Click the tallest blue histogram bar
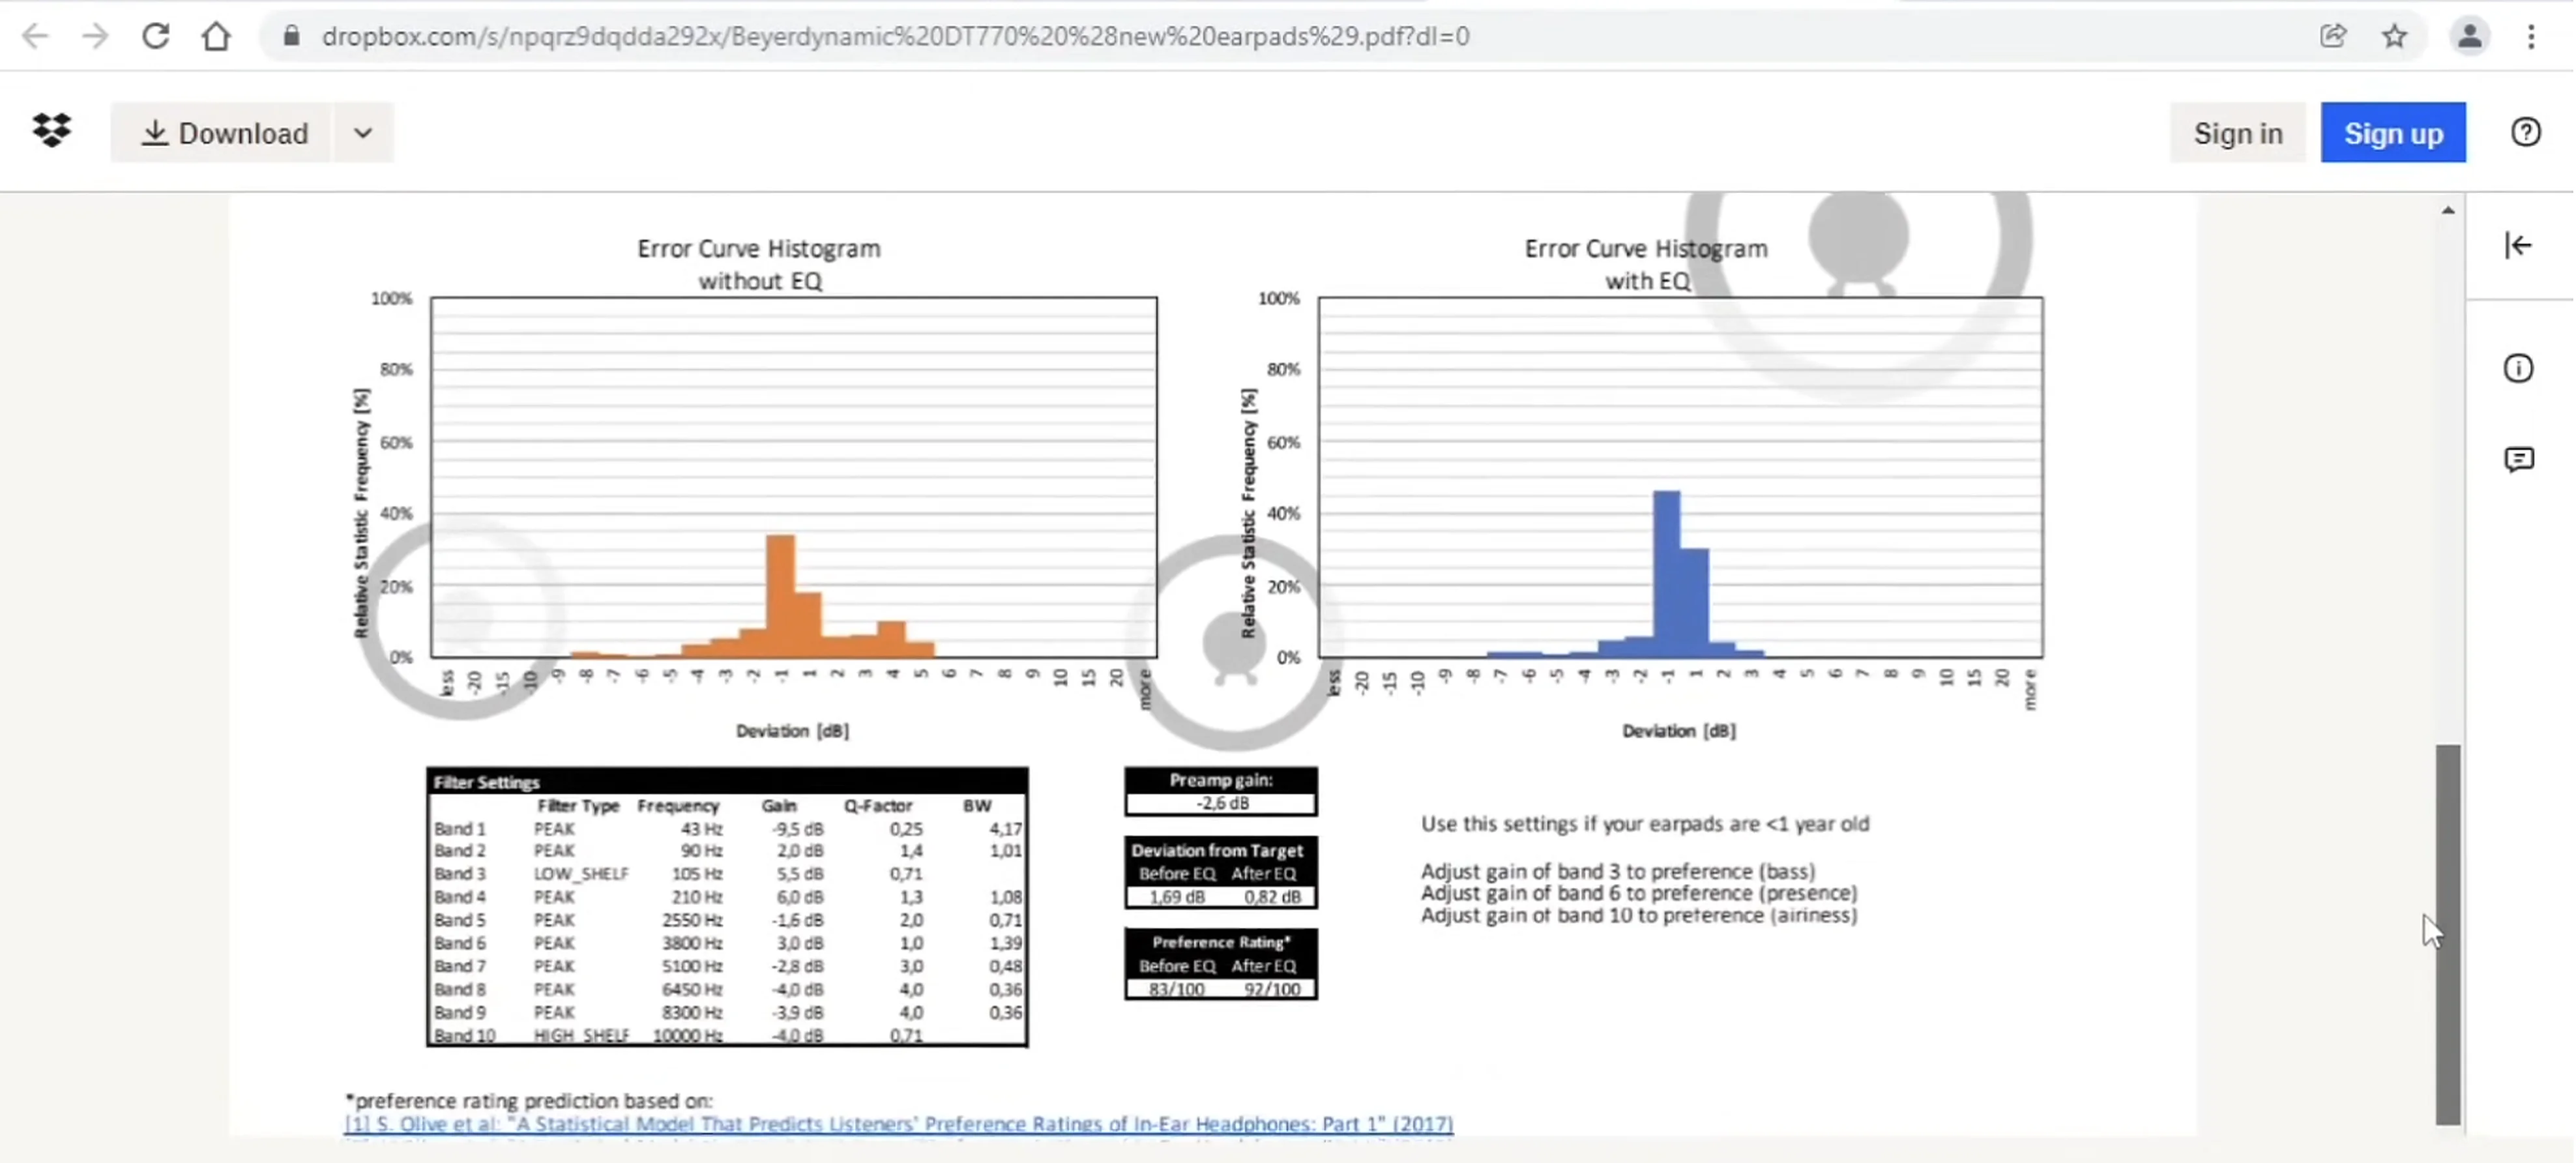2576x1163 pixels. pyautogui.click(x=1666, y=574)
